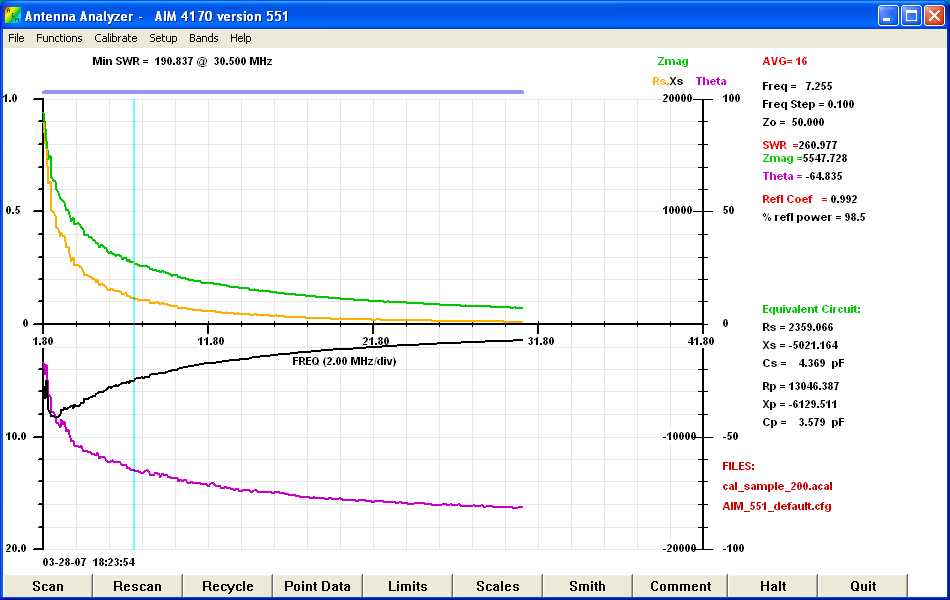Click the FILES: label
Viewport: 950px width, 600px height.
[x=739, y=466]
